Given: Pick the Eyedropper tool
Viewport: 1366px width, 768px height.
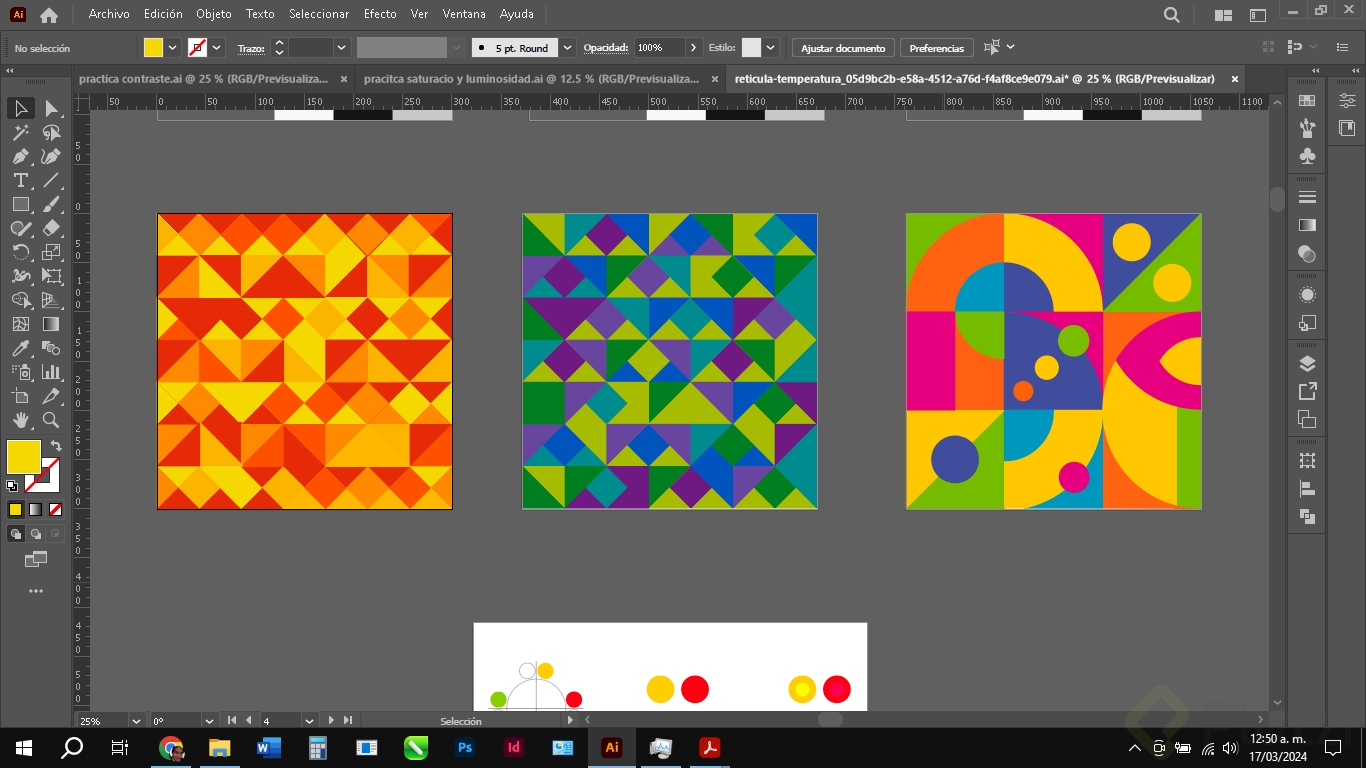Looking at the screenshot, I should point(21,348).
